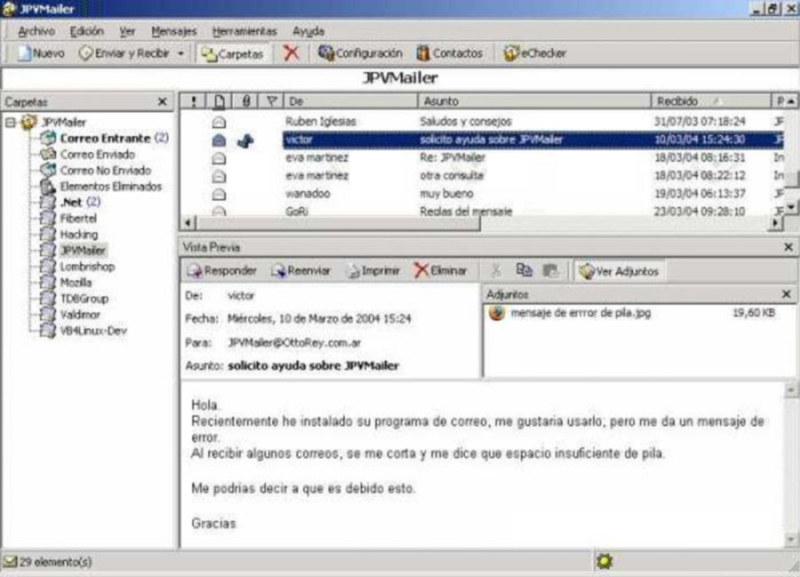This screenshot has height=577, width=800.
Task: Open Contactos address book
Action: [449, 53]
